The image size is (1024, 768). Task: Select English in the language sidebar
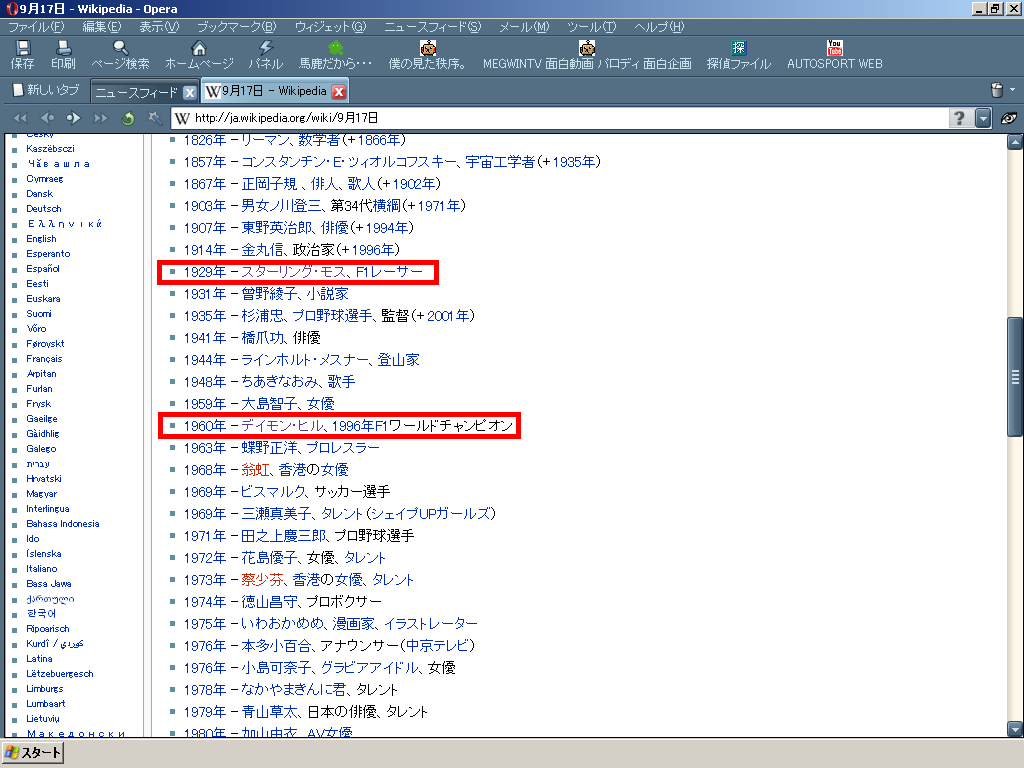41,239
